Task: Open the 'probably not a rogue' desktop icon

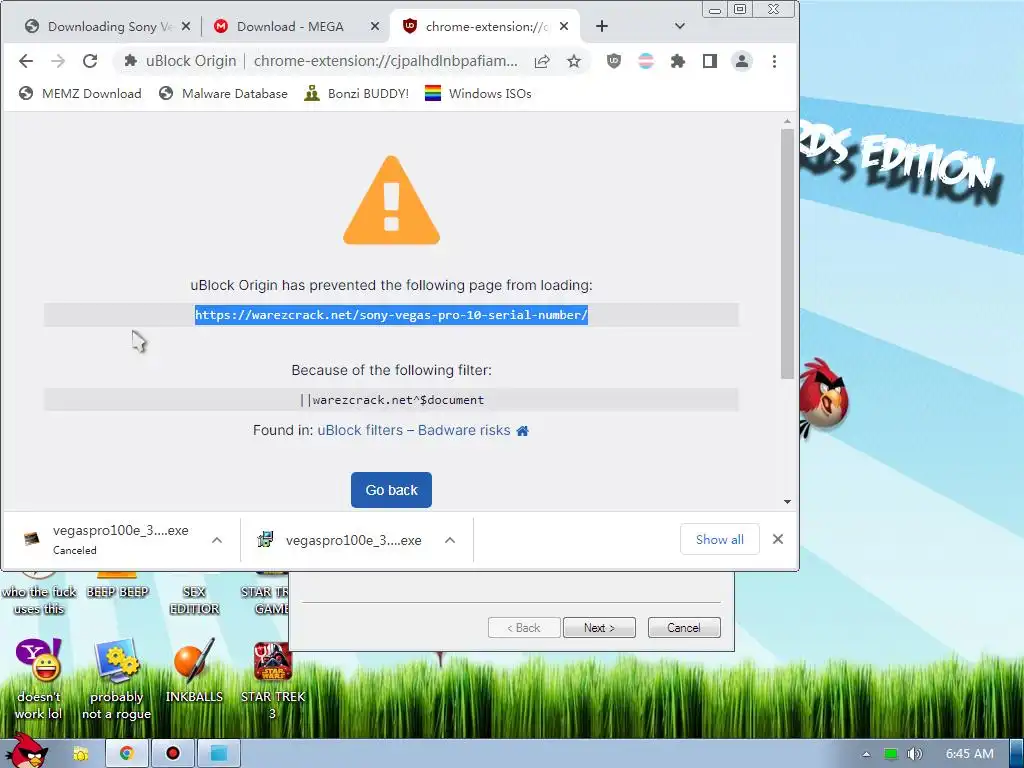Action: (x=116, y=679)
